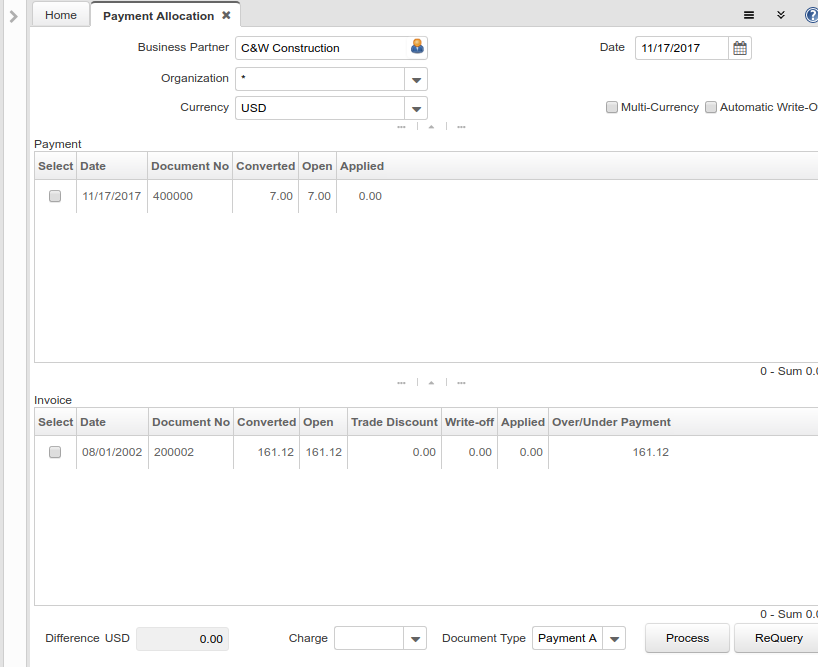Image resolution: width=818 pixels, height=667 pixels.
Task: Toggle the Automatic Write-Off checkbox
Action: point(711,107)
